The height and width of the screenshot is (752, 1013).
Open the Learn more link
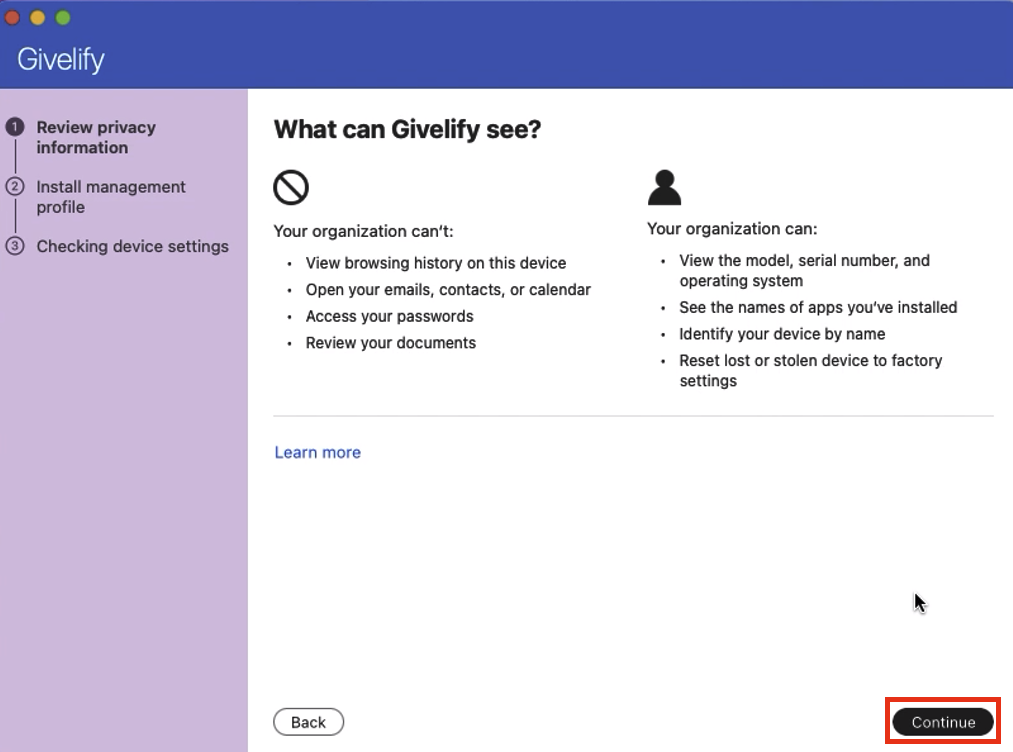(x=317, y=452)
